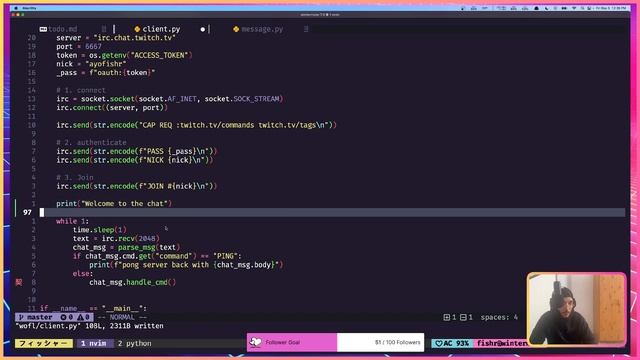Click the modified dot on client.py tab

202,29
